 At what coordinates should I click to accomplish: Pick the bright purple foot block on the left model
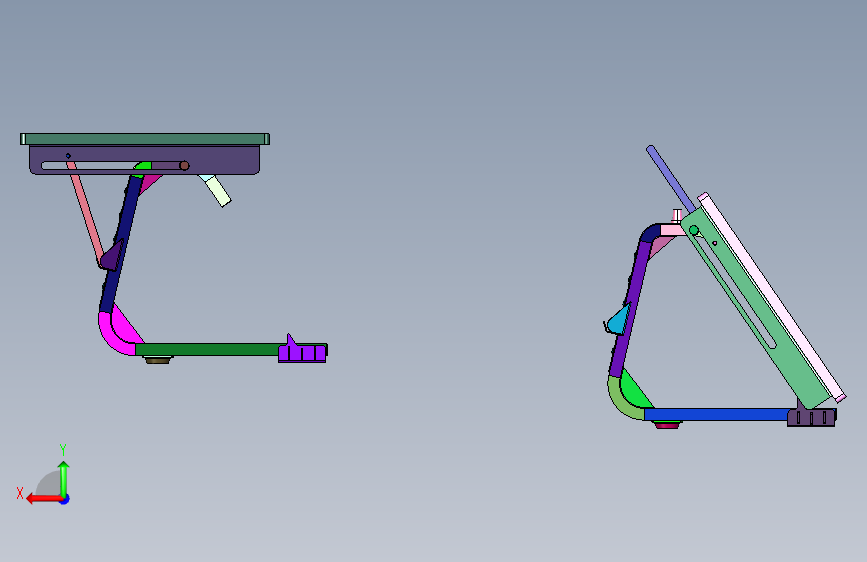pyautogui.click(x=302, y=352)
